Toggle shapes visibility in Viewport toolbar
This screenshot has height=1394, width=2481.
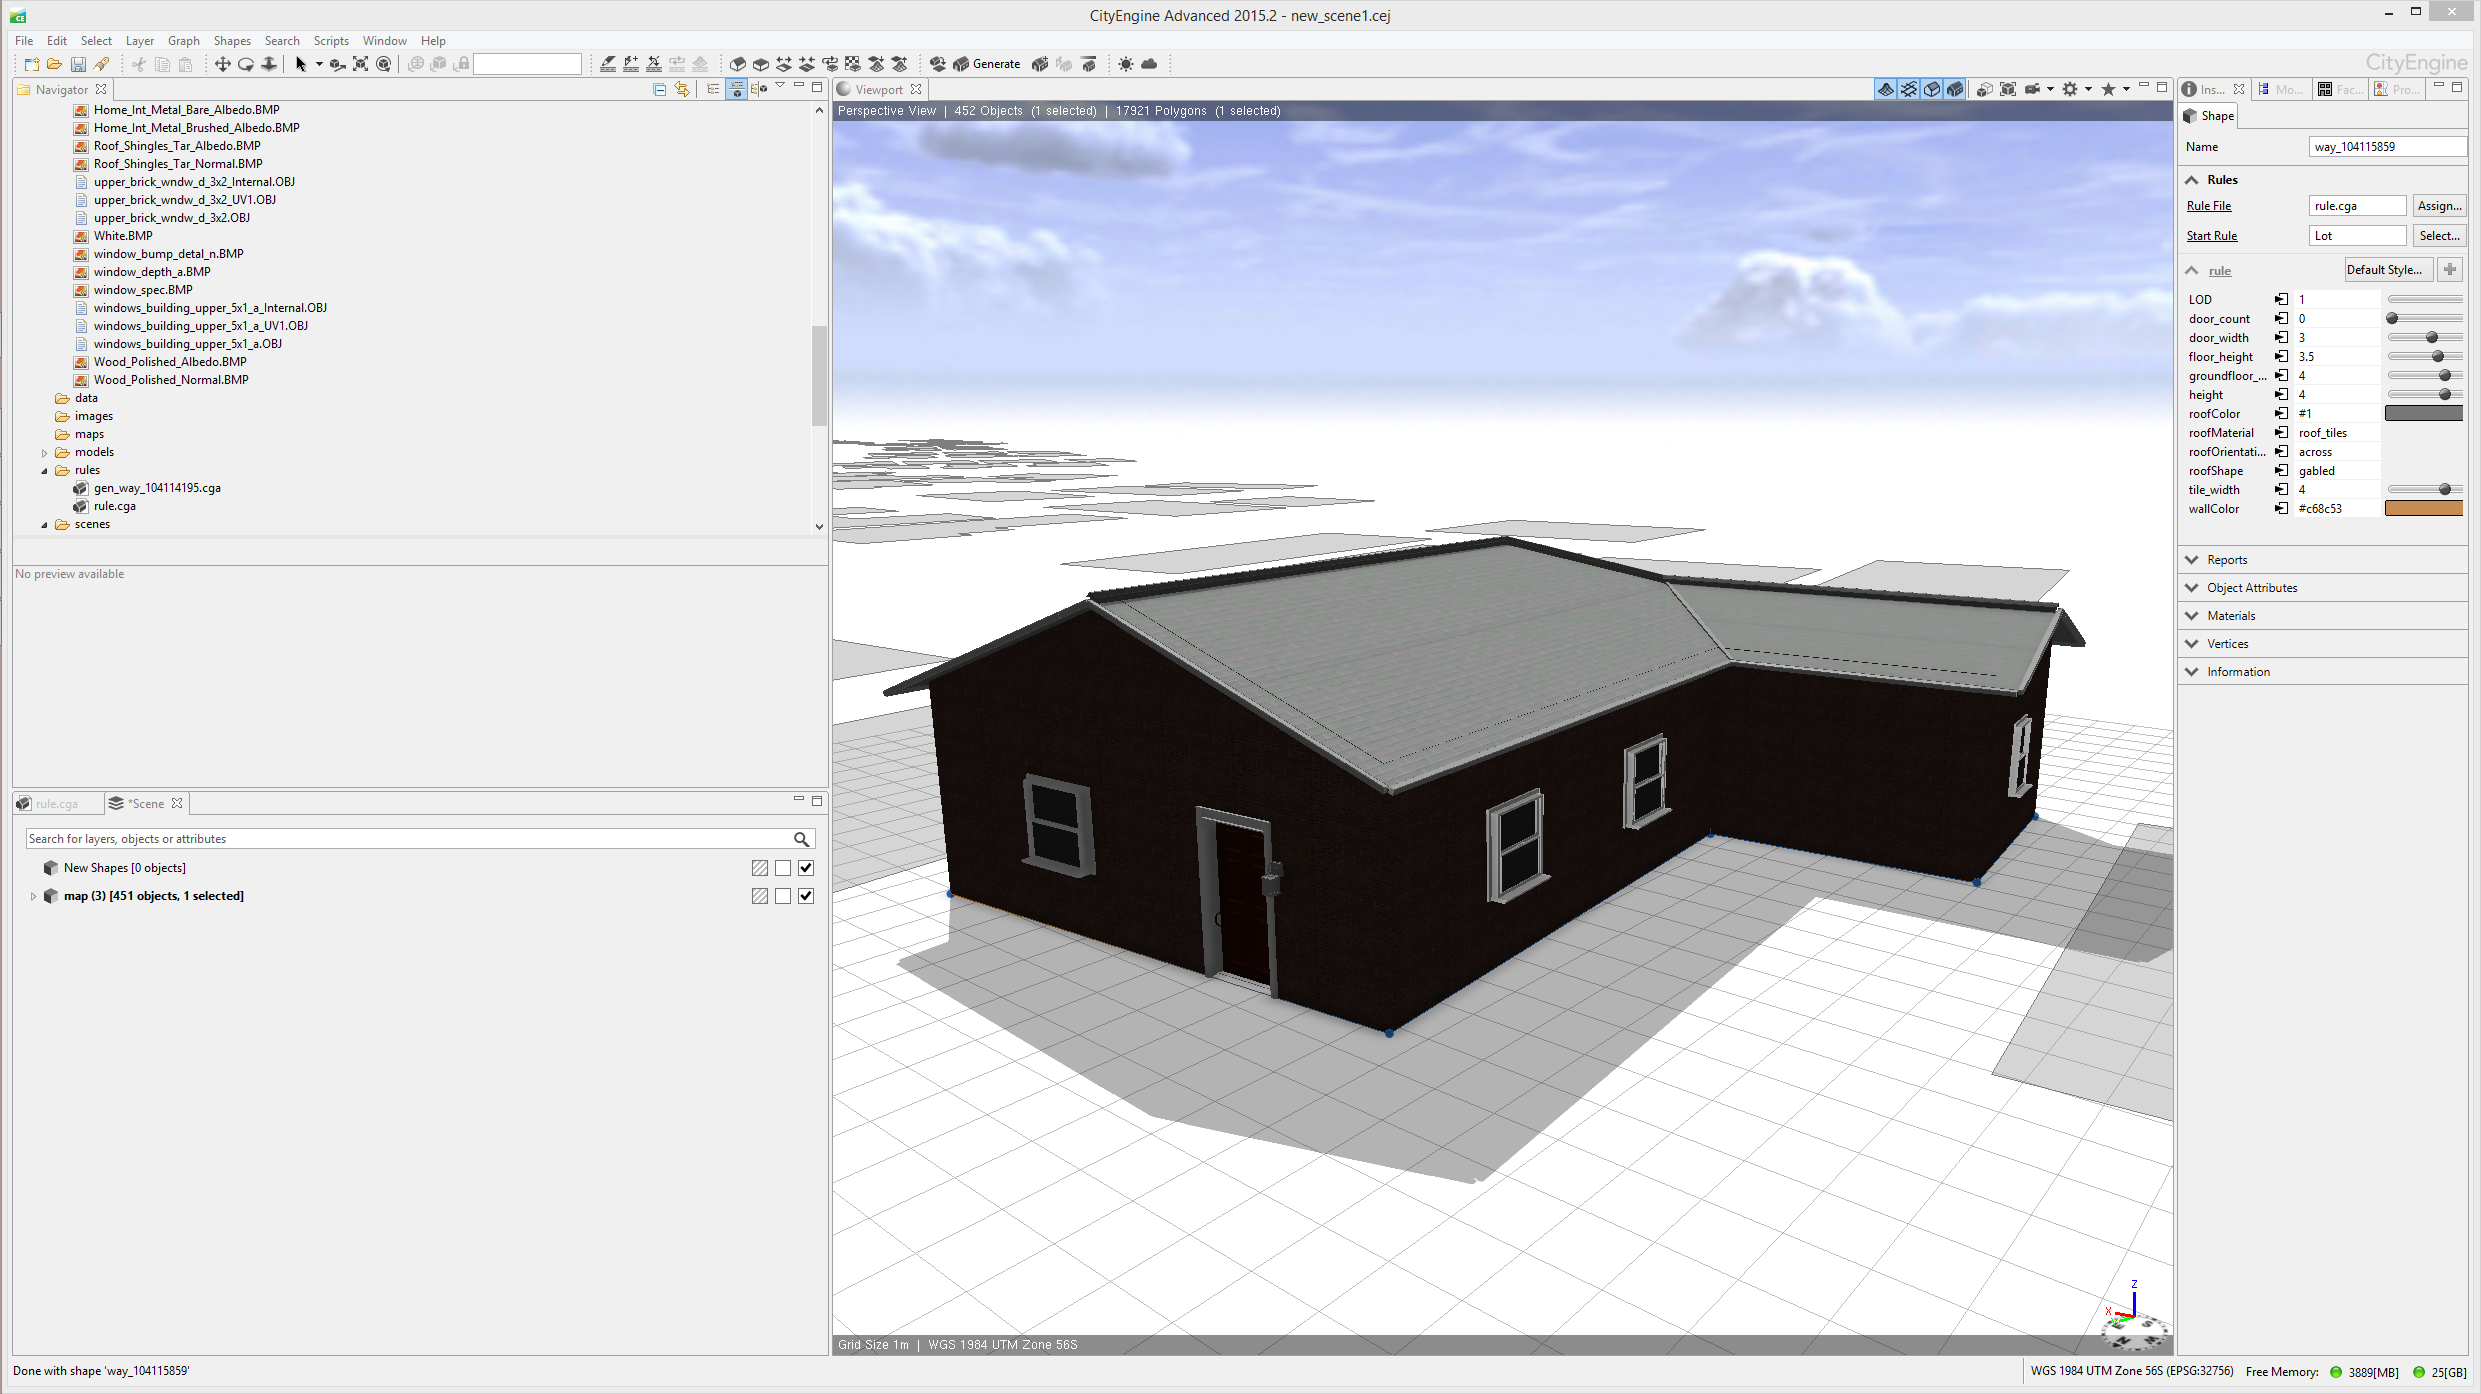tap(1932, 89)
